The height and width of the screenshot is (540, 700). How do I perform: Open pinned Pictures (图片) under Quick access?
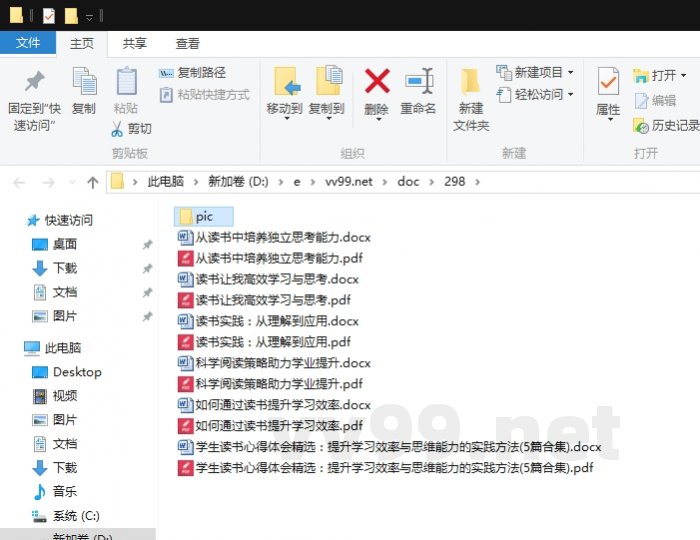point(55,316)
